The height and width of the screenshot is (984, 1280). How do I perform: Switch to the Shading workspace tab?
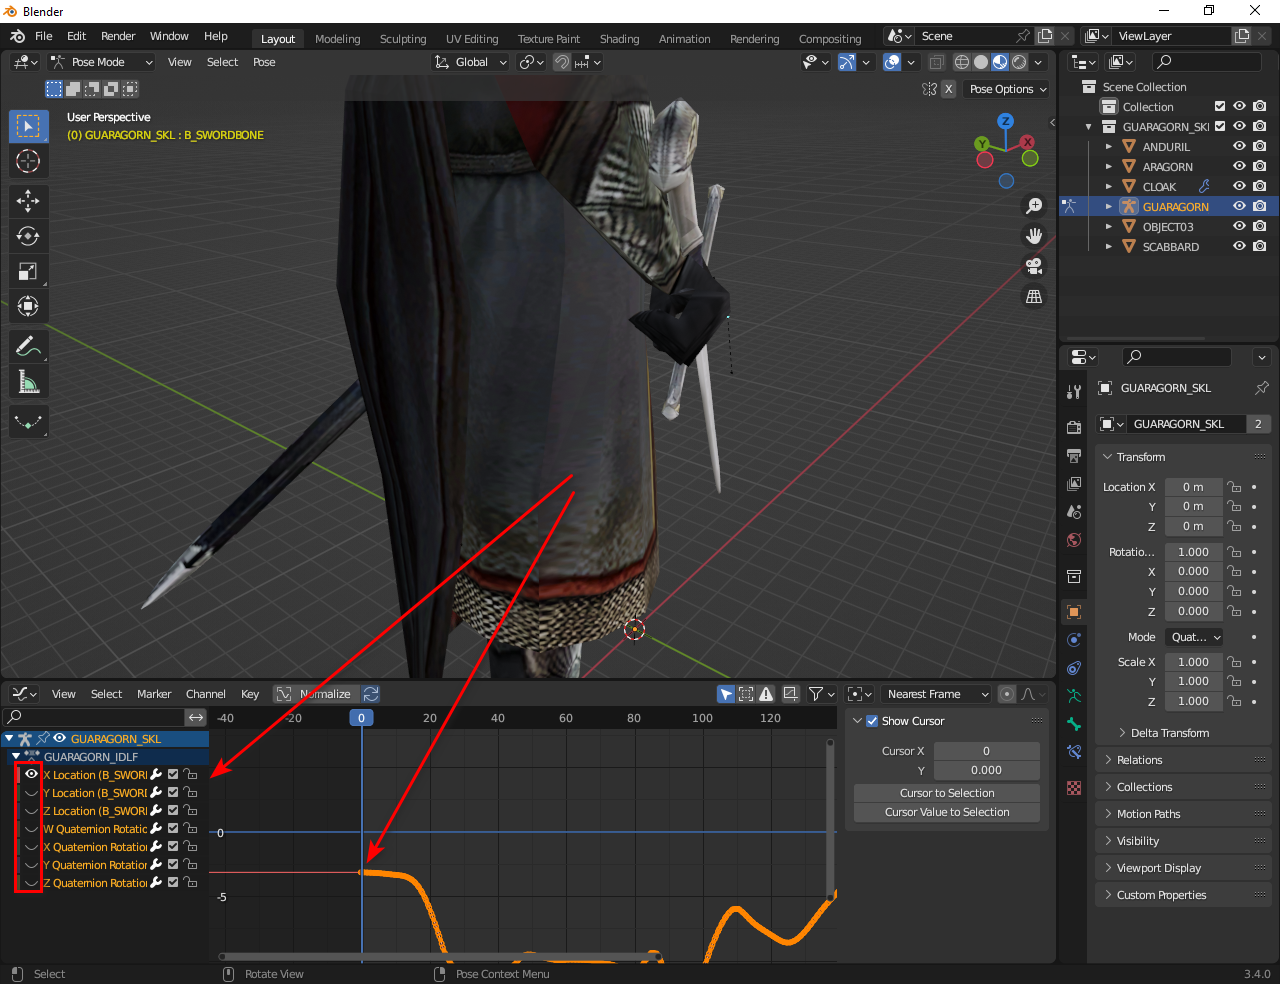coord(619,39)
